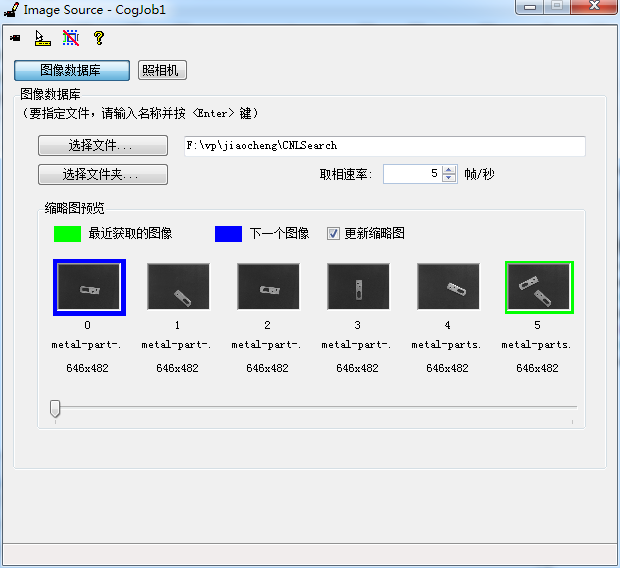Select thumbnail image 0

coord(89,287)
